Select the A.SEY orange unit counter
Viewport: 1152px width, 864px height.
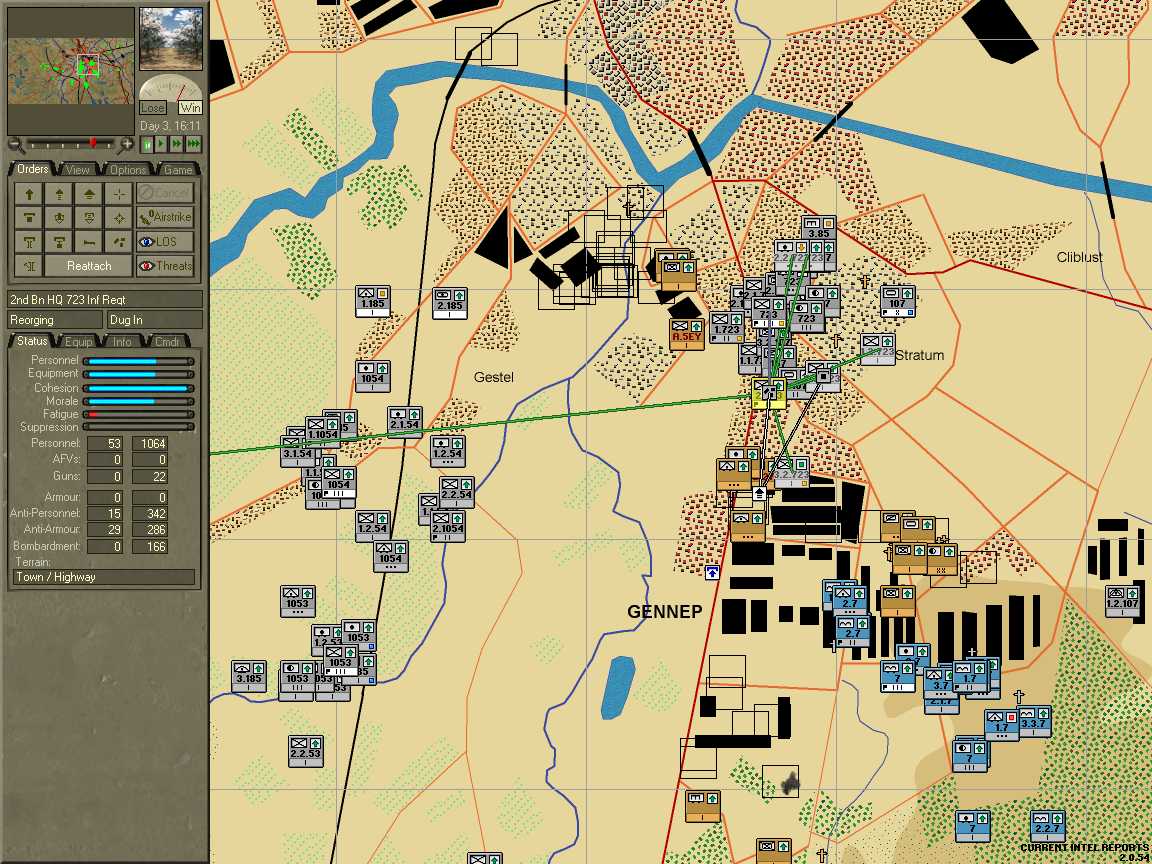point(687,334)
